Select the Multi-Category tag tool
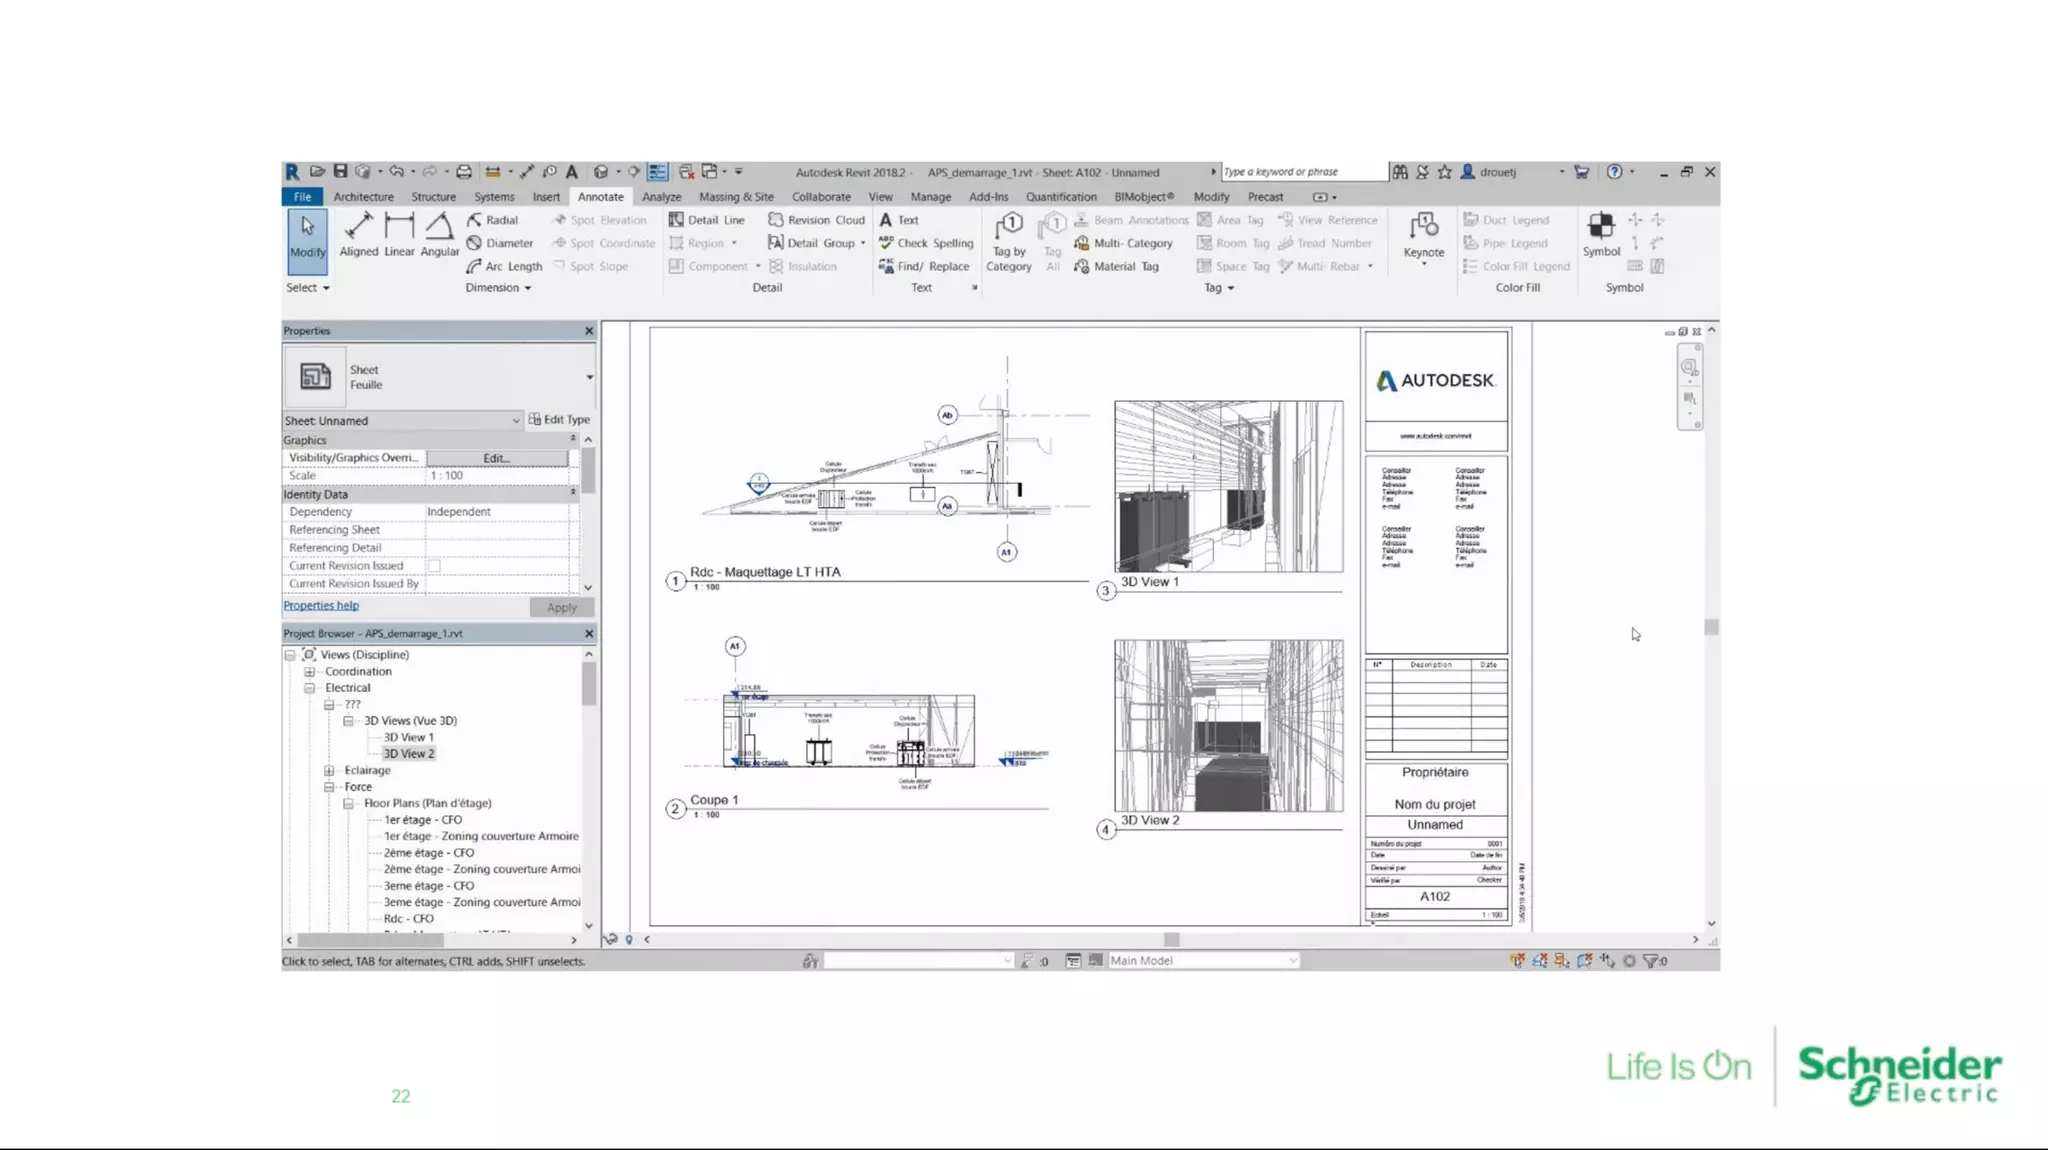Viewport: 2048px width, 1150px height. tap(1123, 243)
